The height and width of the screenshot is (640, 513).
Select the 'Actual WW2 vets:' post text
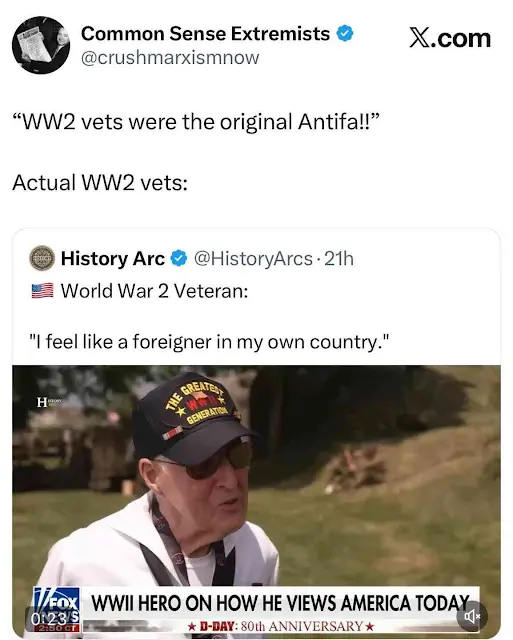coord(100,182)
